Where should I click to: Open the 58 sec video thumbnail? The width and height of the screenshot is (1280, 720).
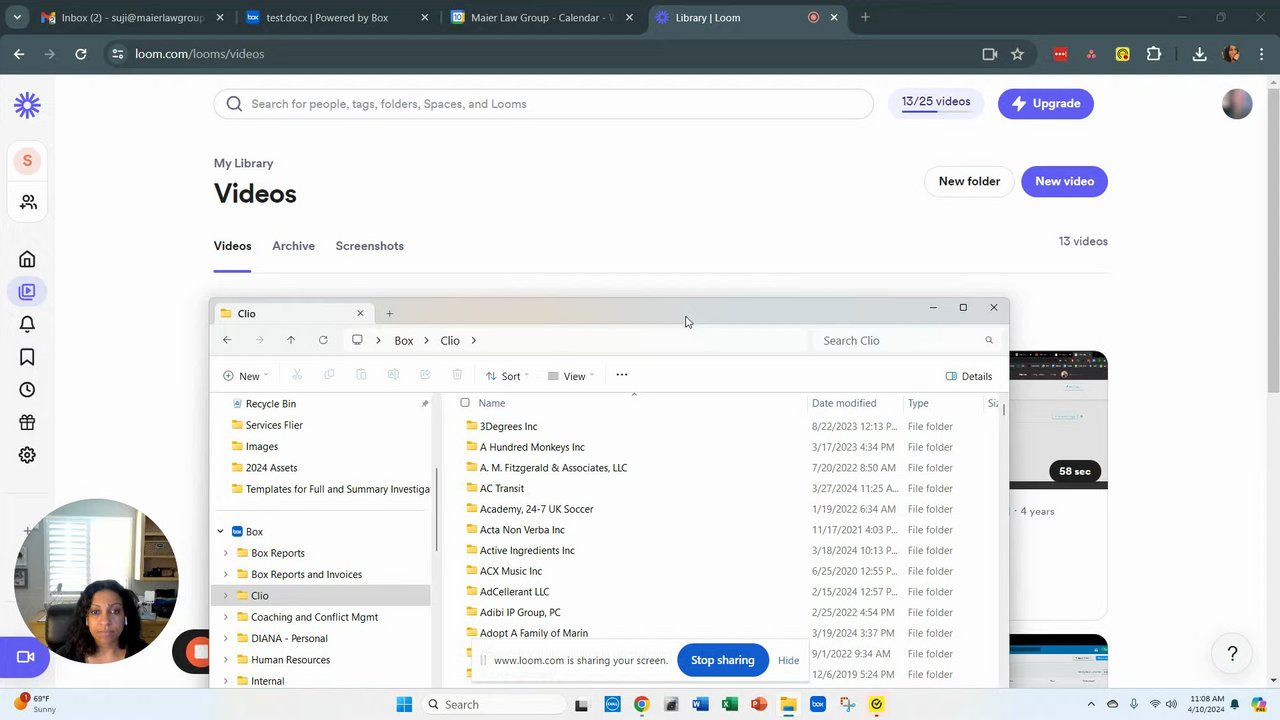(x=1058, y=420)
